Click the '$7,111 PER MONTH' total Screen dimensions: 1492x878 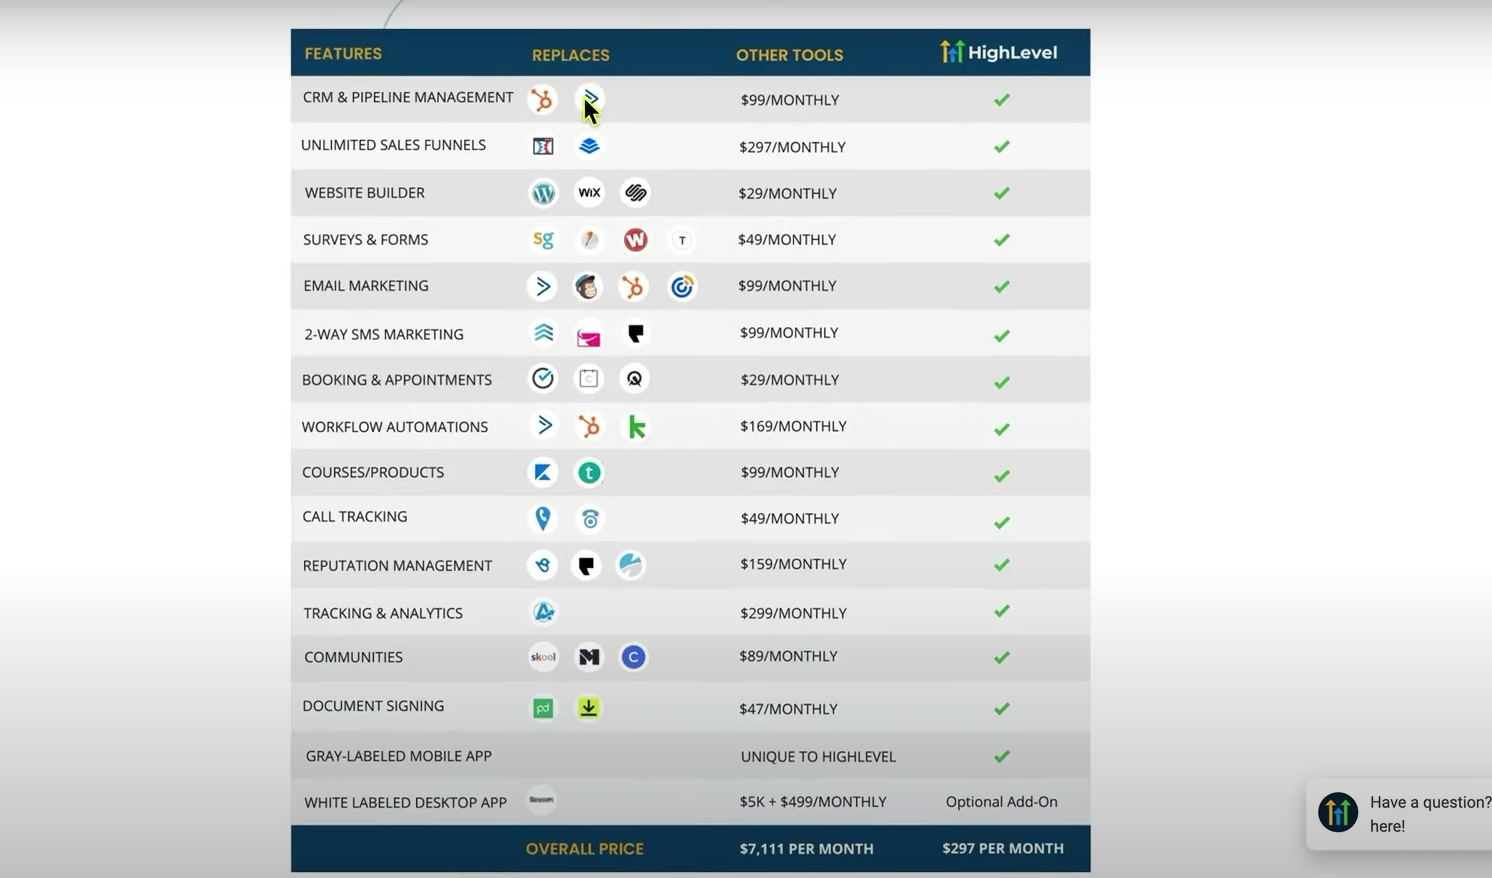click(806, 849)
